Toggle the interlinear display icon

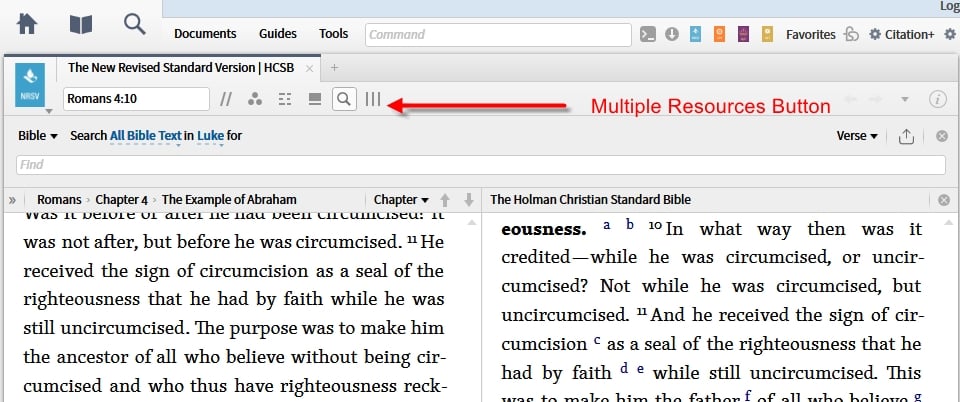285,99
